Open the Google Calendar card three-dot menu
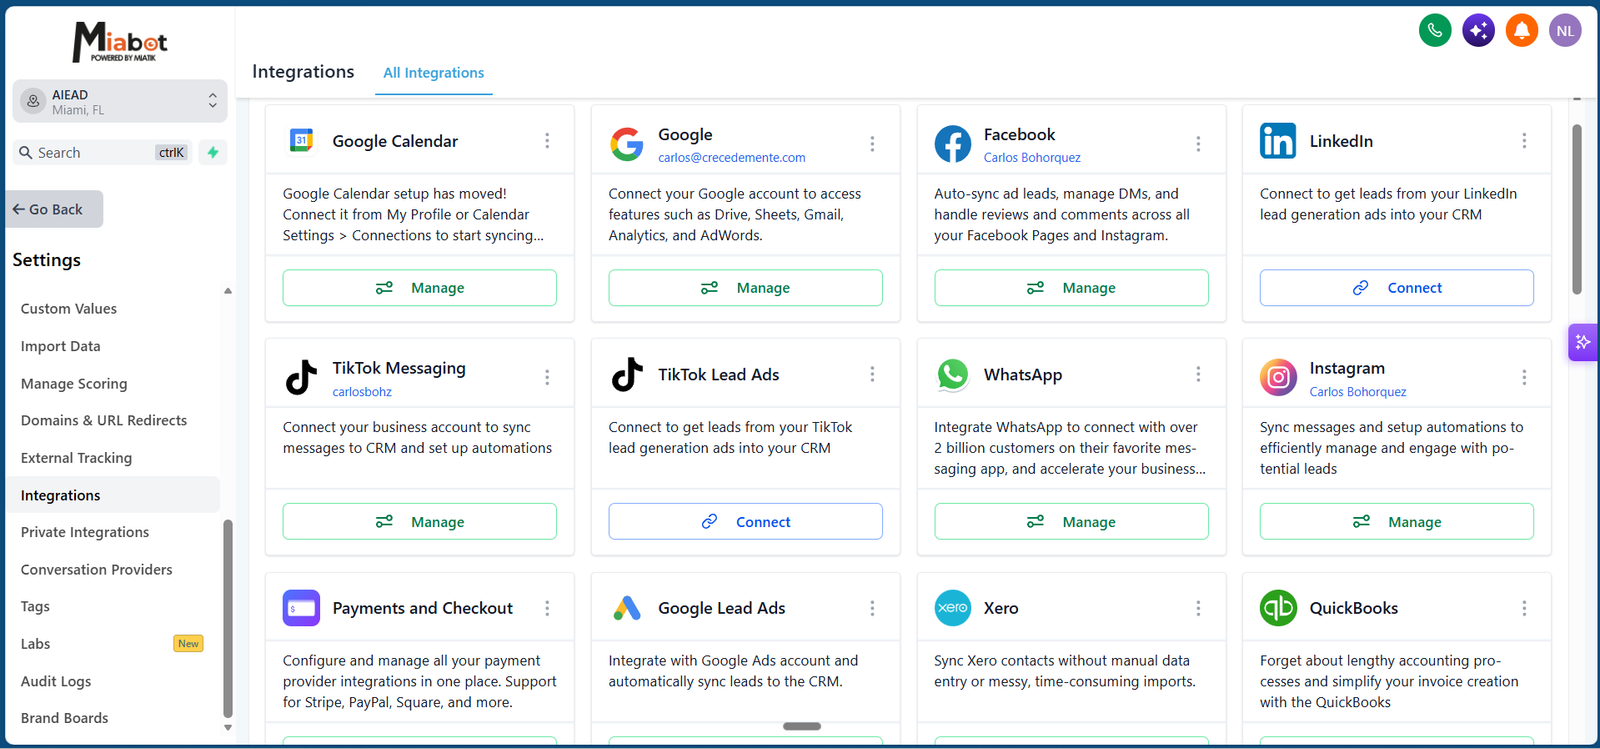 click(547, 141)
